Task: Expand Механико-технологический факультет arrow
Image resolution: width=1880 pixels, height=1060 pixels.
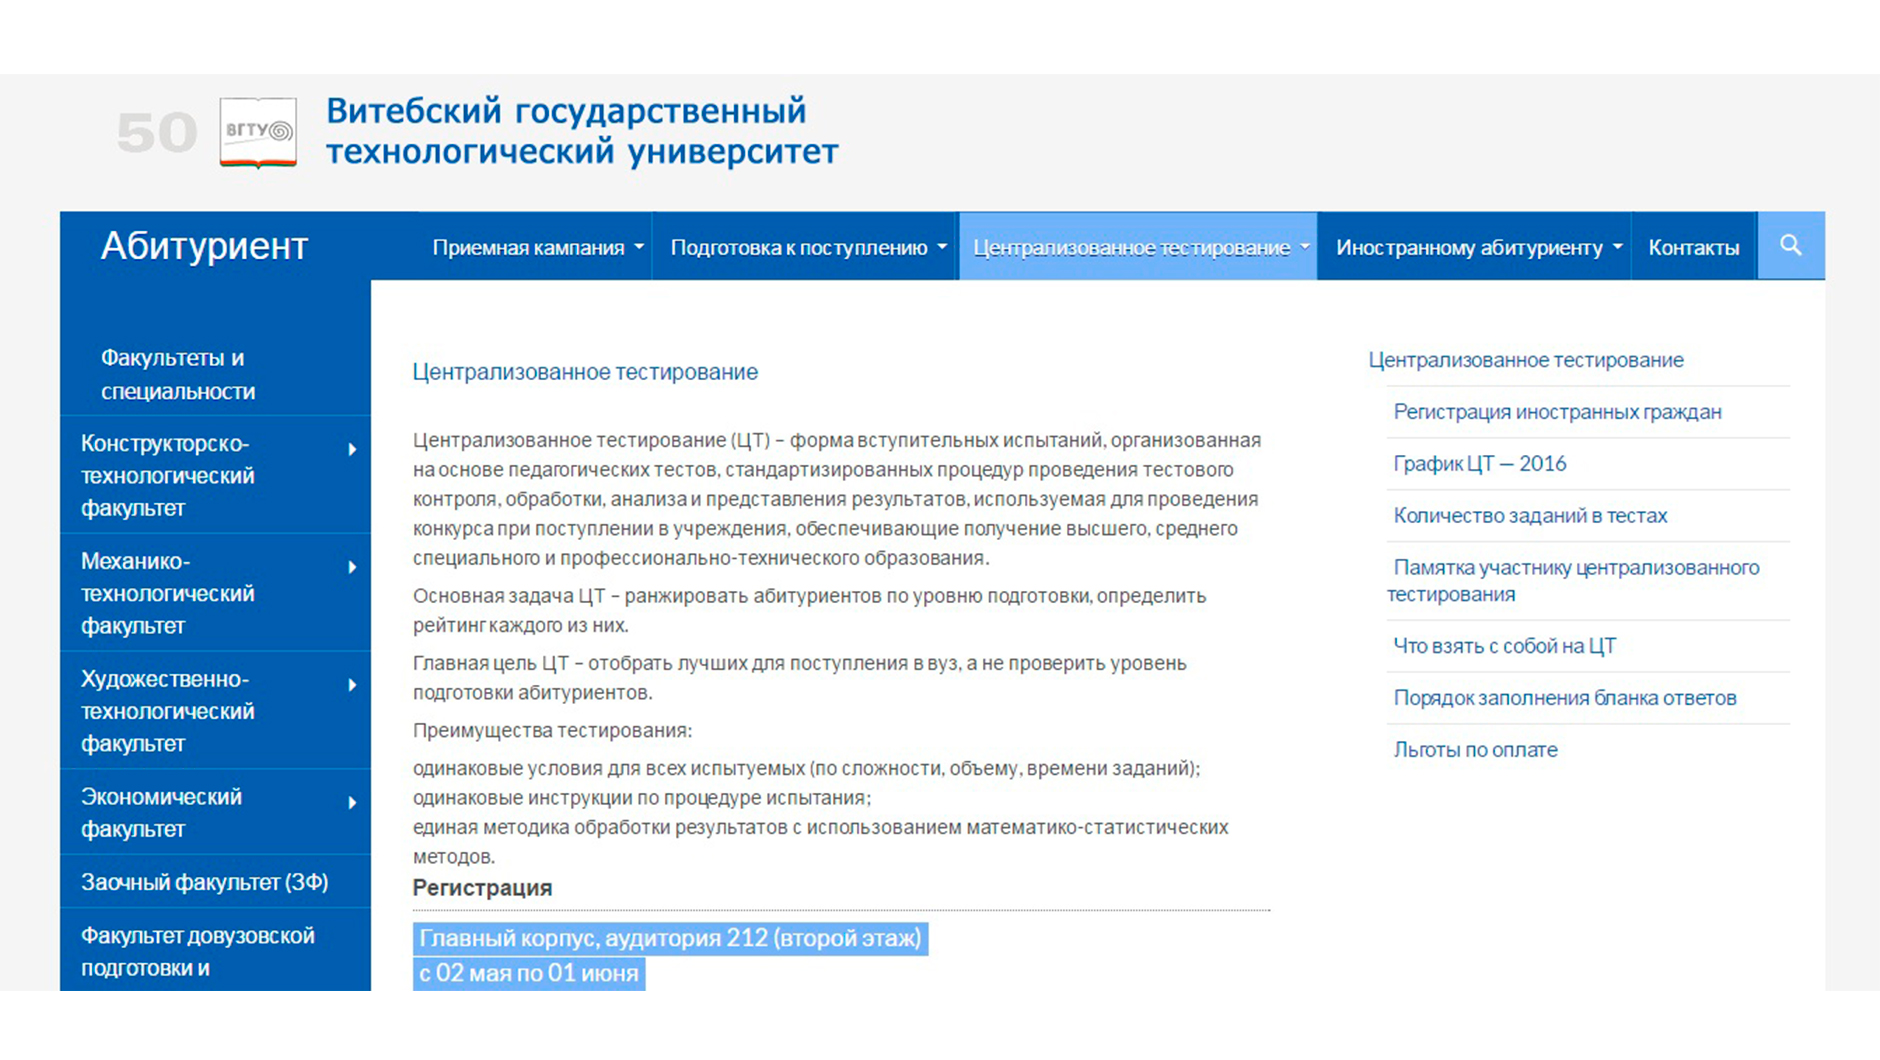Action: click(352, 568)
